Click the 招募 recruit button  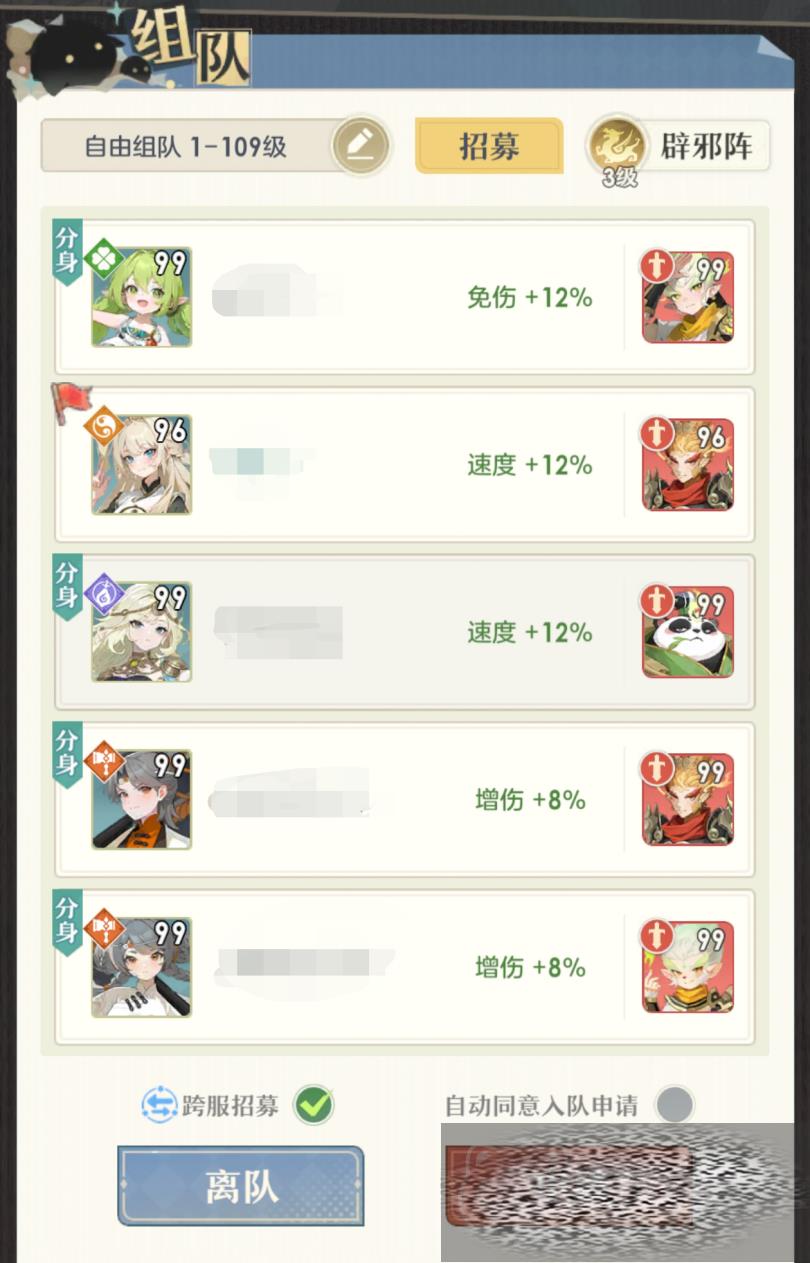pyautogui.click(x=489, y=146)
